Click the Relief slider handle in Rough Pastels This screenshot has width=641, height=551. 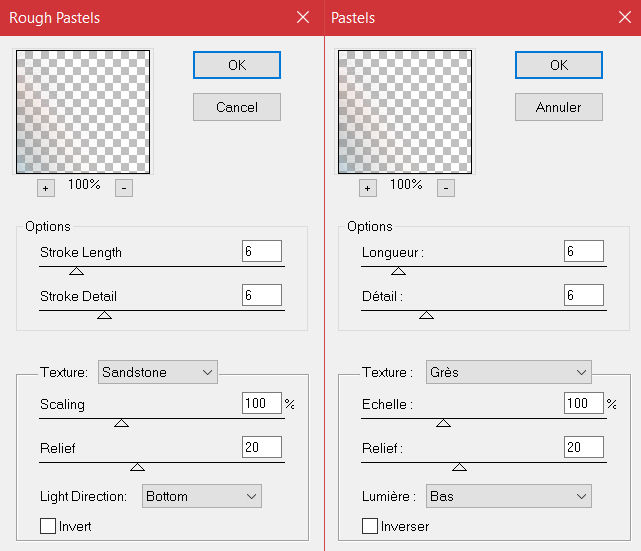click(138, 467)
